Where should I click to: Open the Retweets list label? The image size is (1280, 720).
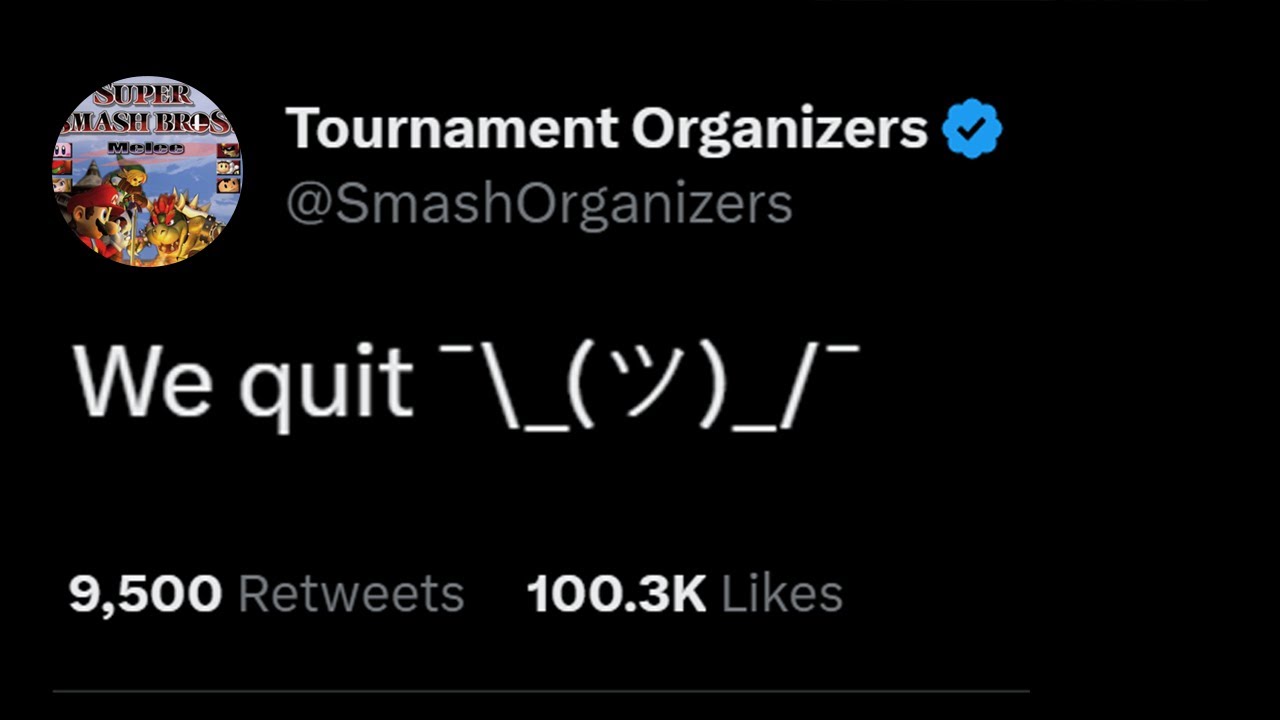tap(351, 594)
